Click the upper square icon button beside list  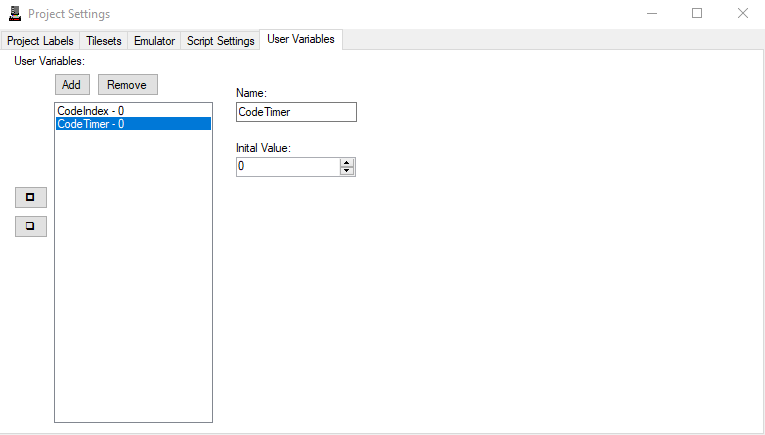(31, 198)
